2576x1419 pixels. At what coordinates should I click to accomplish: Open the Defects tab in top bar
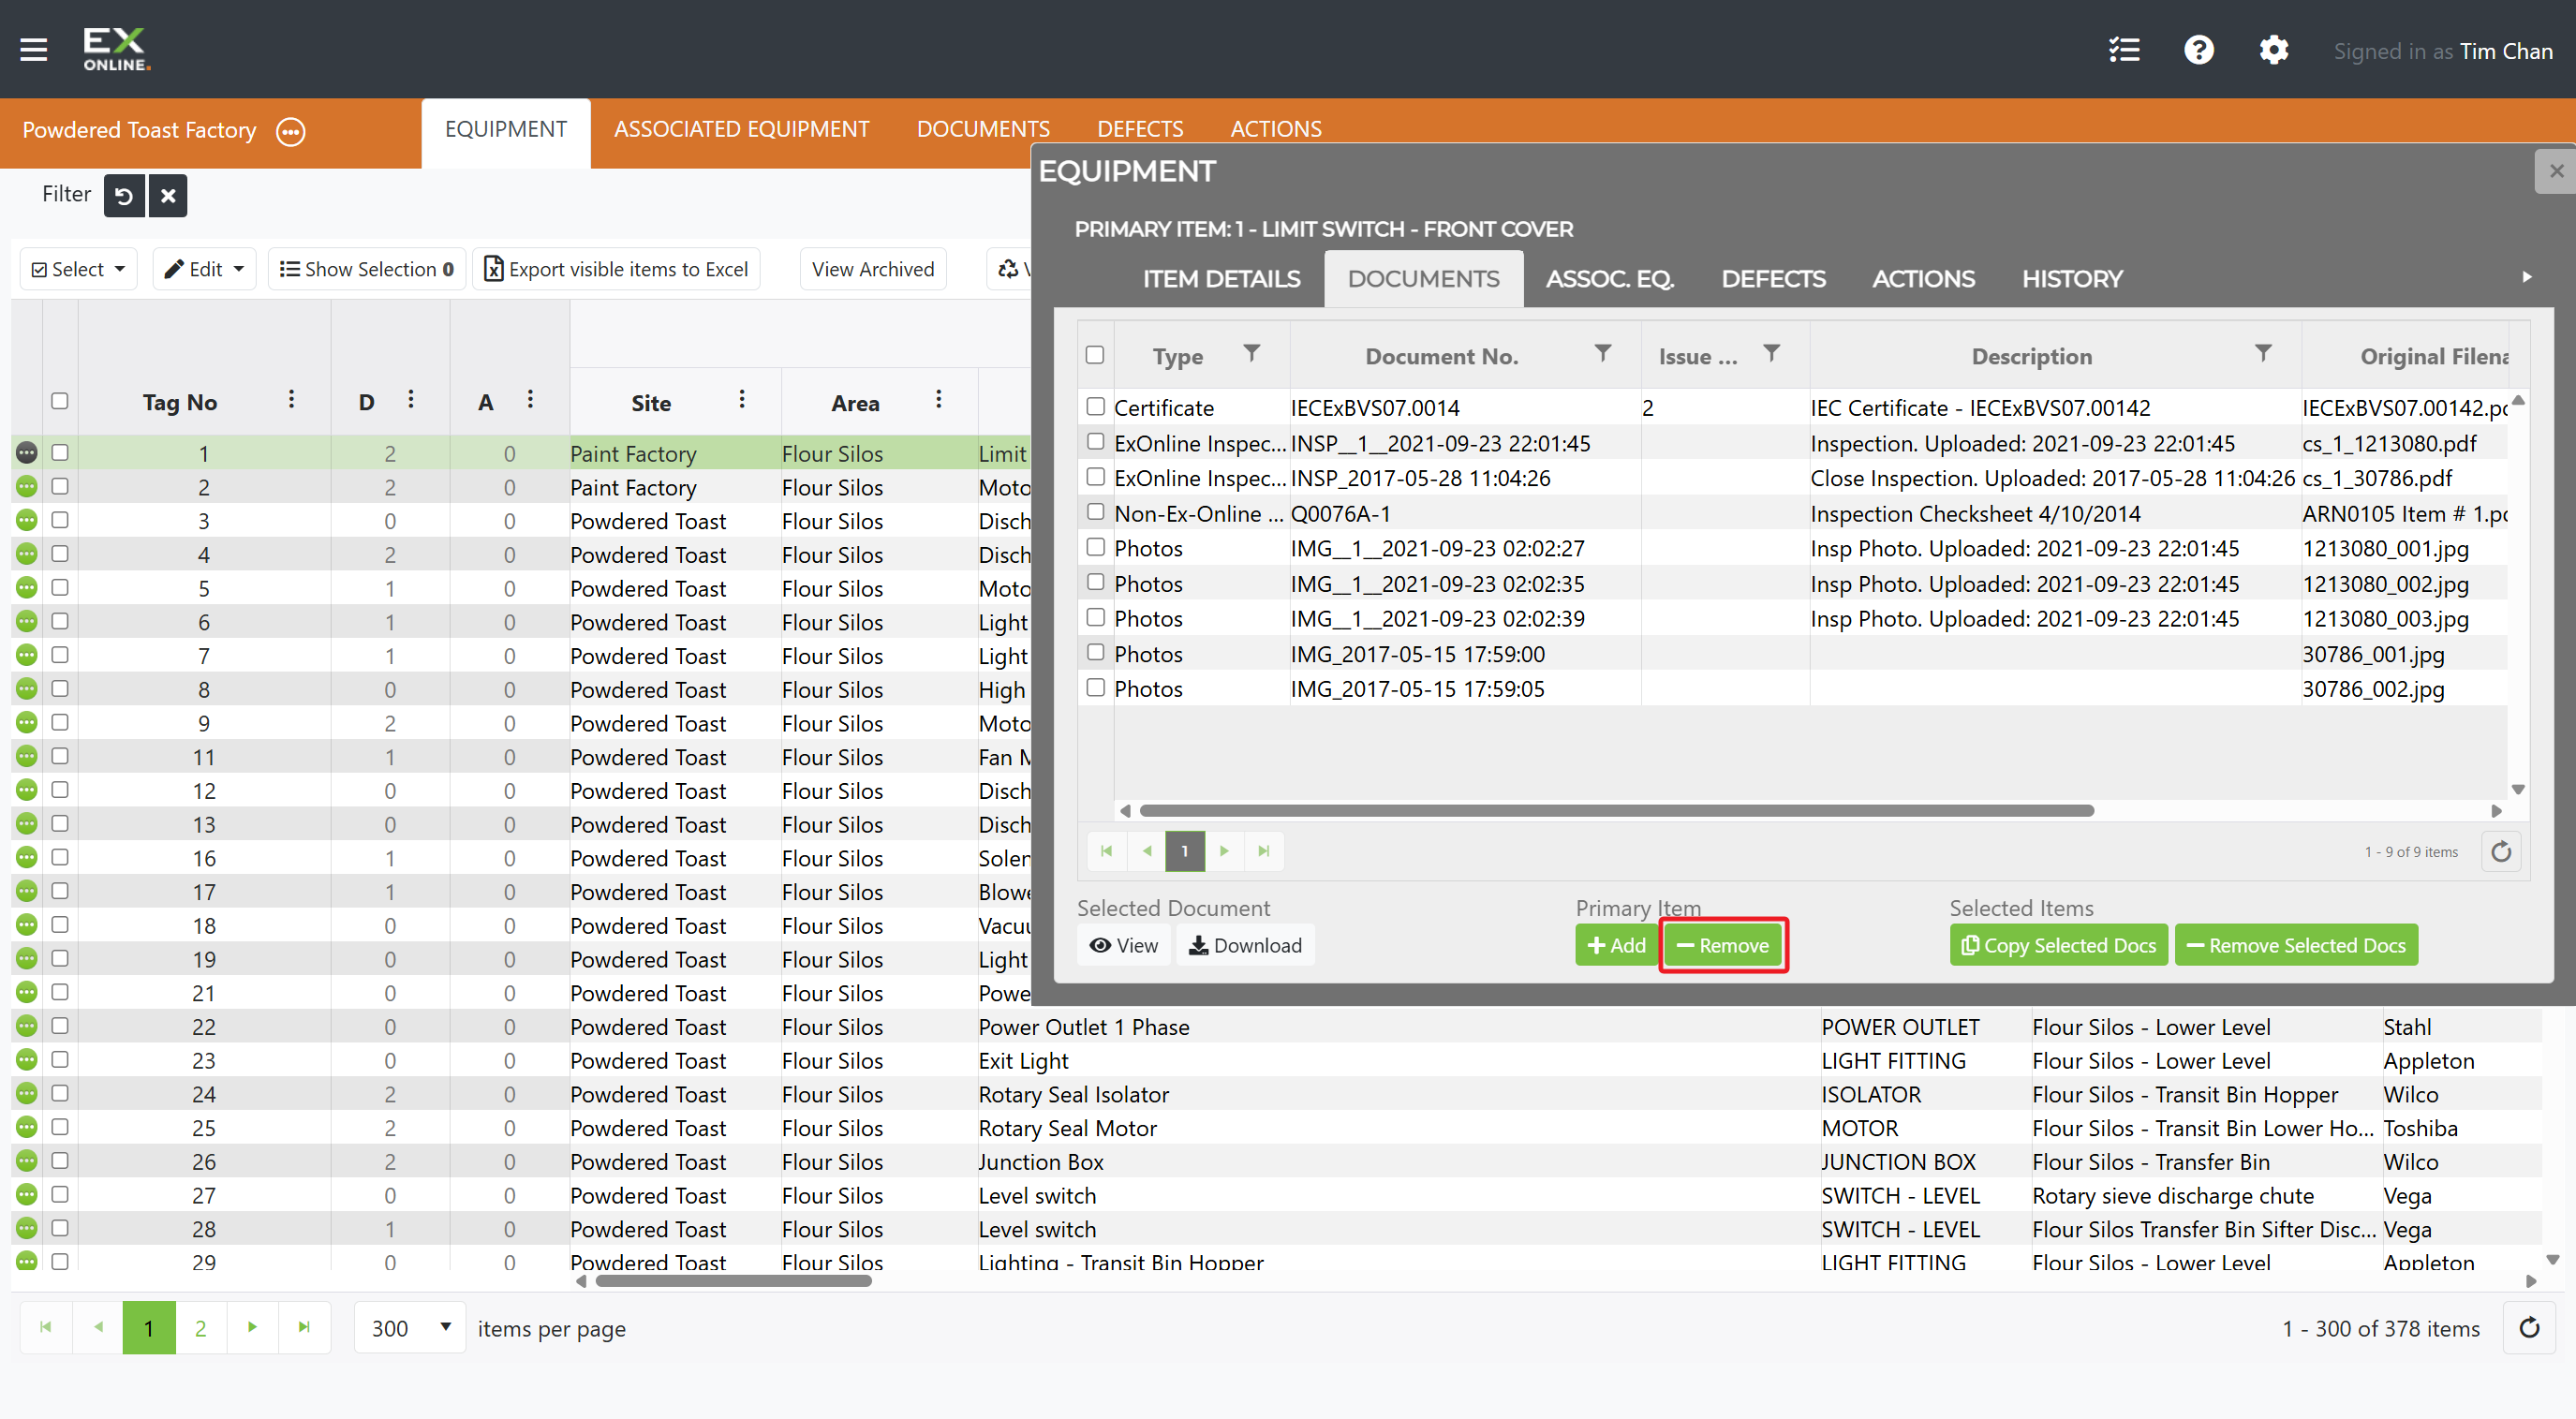tap(1140, 129)
